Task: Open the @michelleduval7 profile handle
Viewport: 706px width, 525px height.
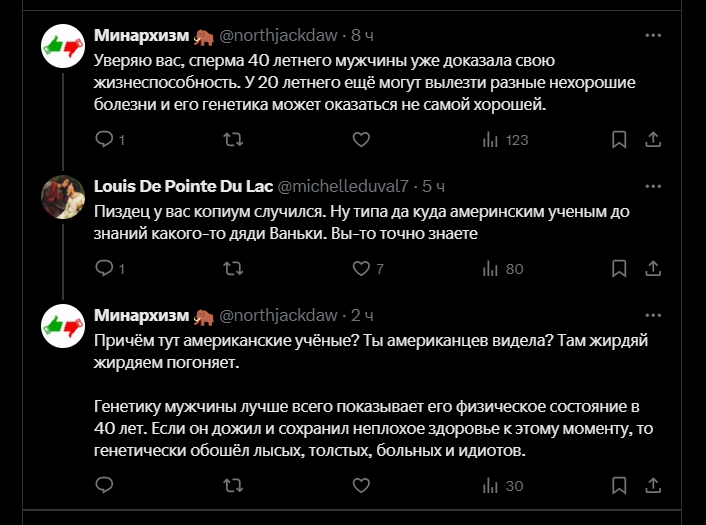Action: click(x=343, y=186)
